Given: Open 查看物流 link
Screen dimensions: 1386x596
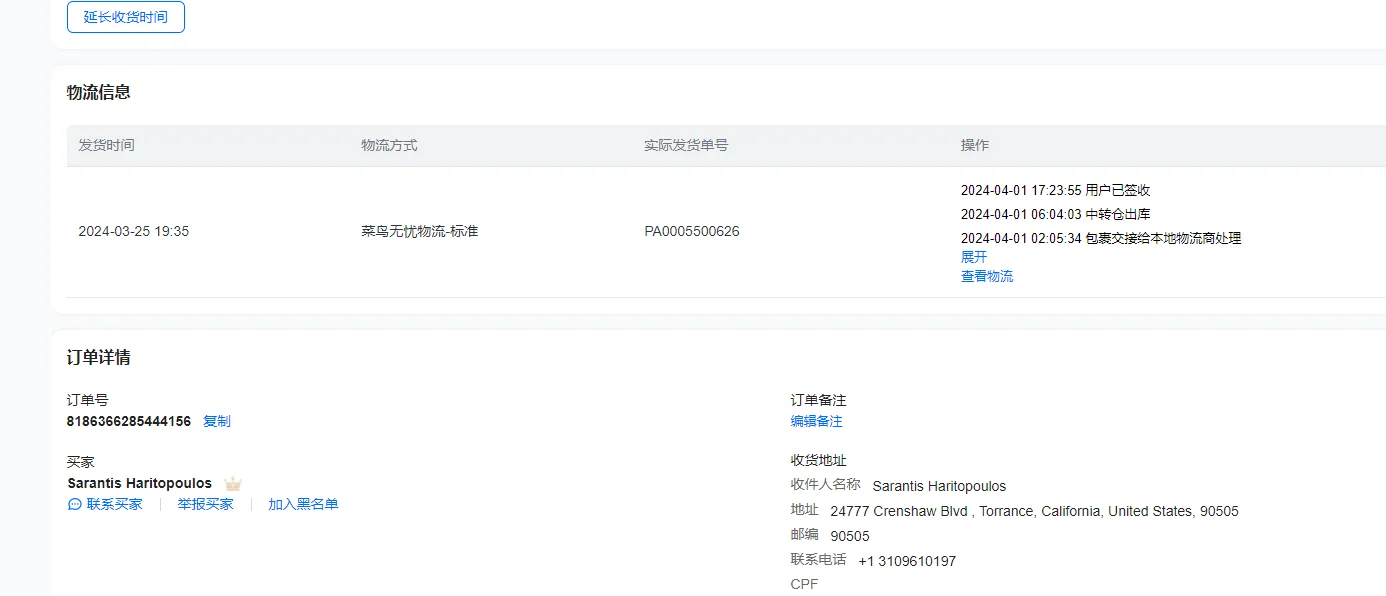Looking at the screenshot, I should click(987, 276).
